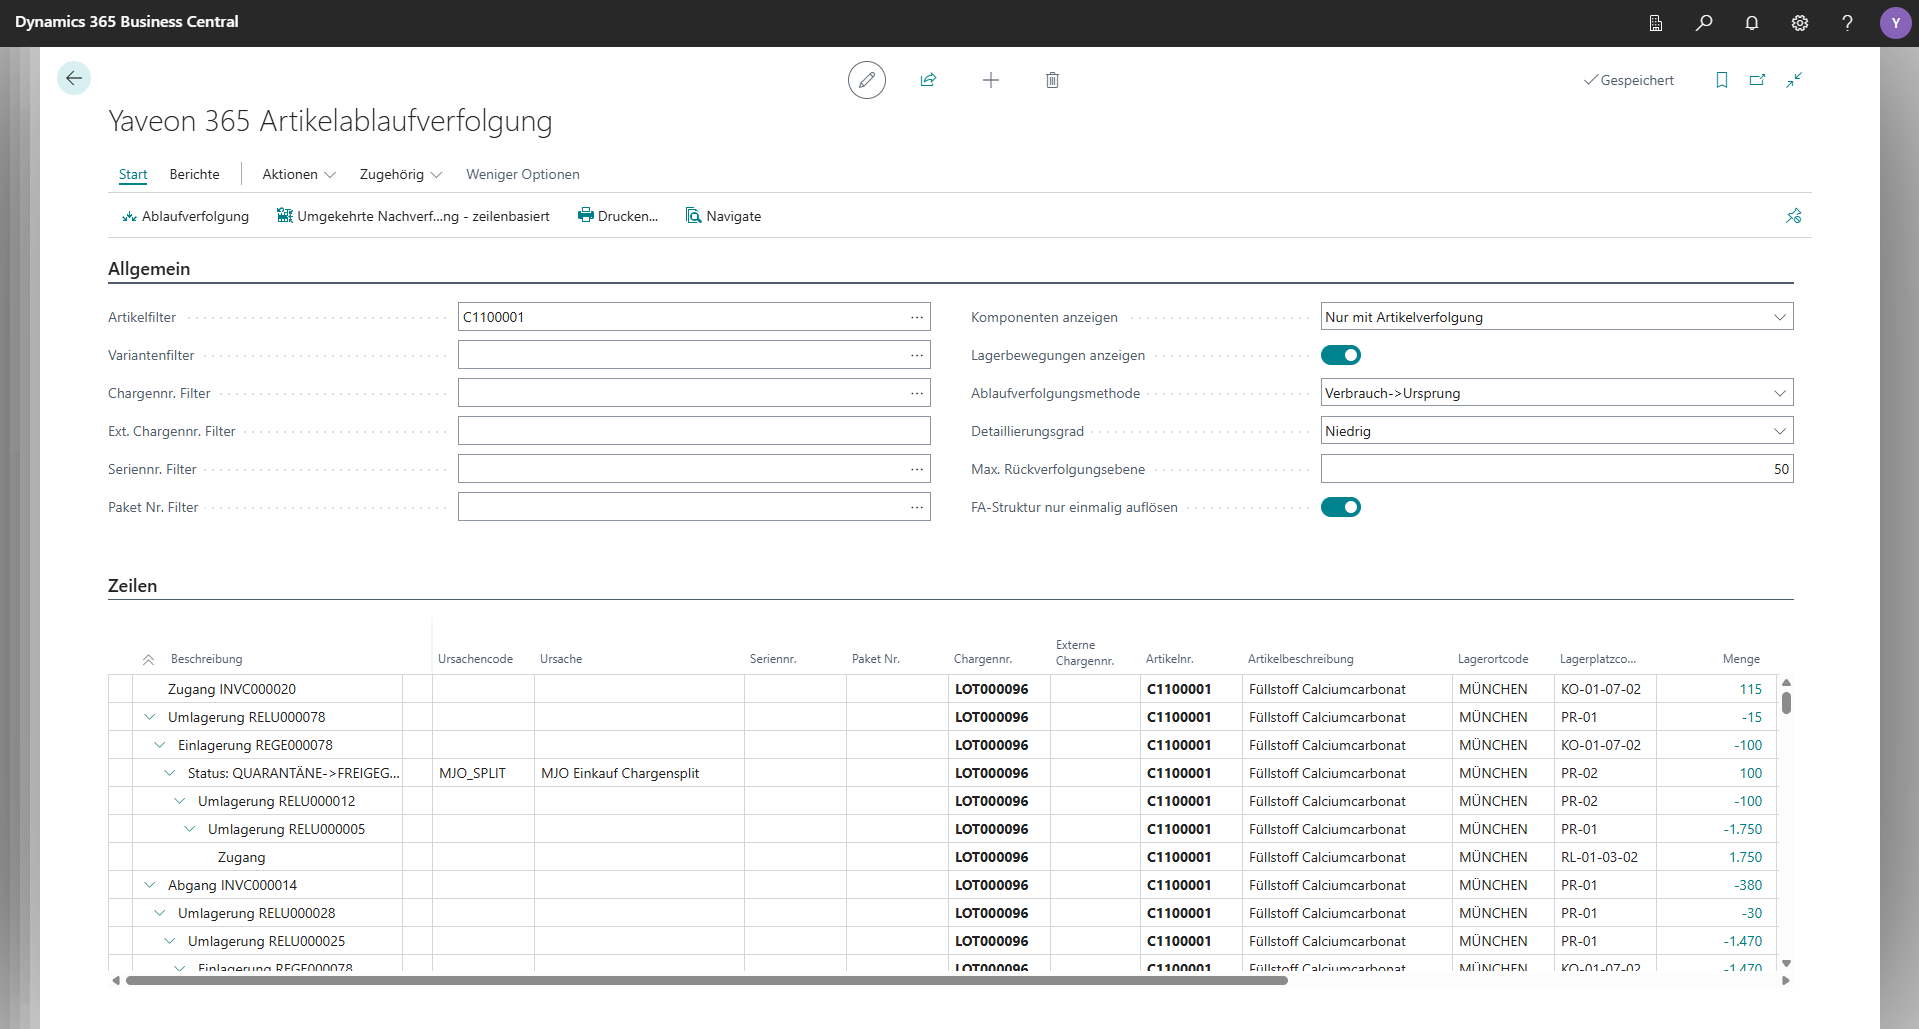Share the page via the share icon
Viewport: 1919px width, 1029px height.
[x=928, y=80]
